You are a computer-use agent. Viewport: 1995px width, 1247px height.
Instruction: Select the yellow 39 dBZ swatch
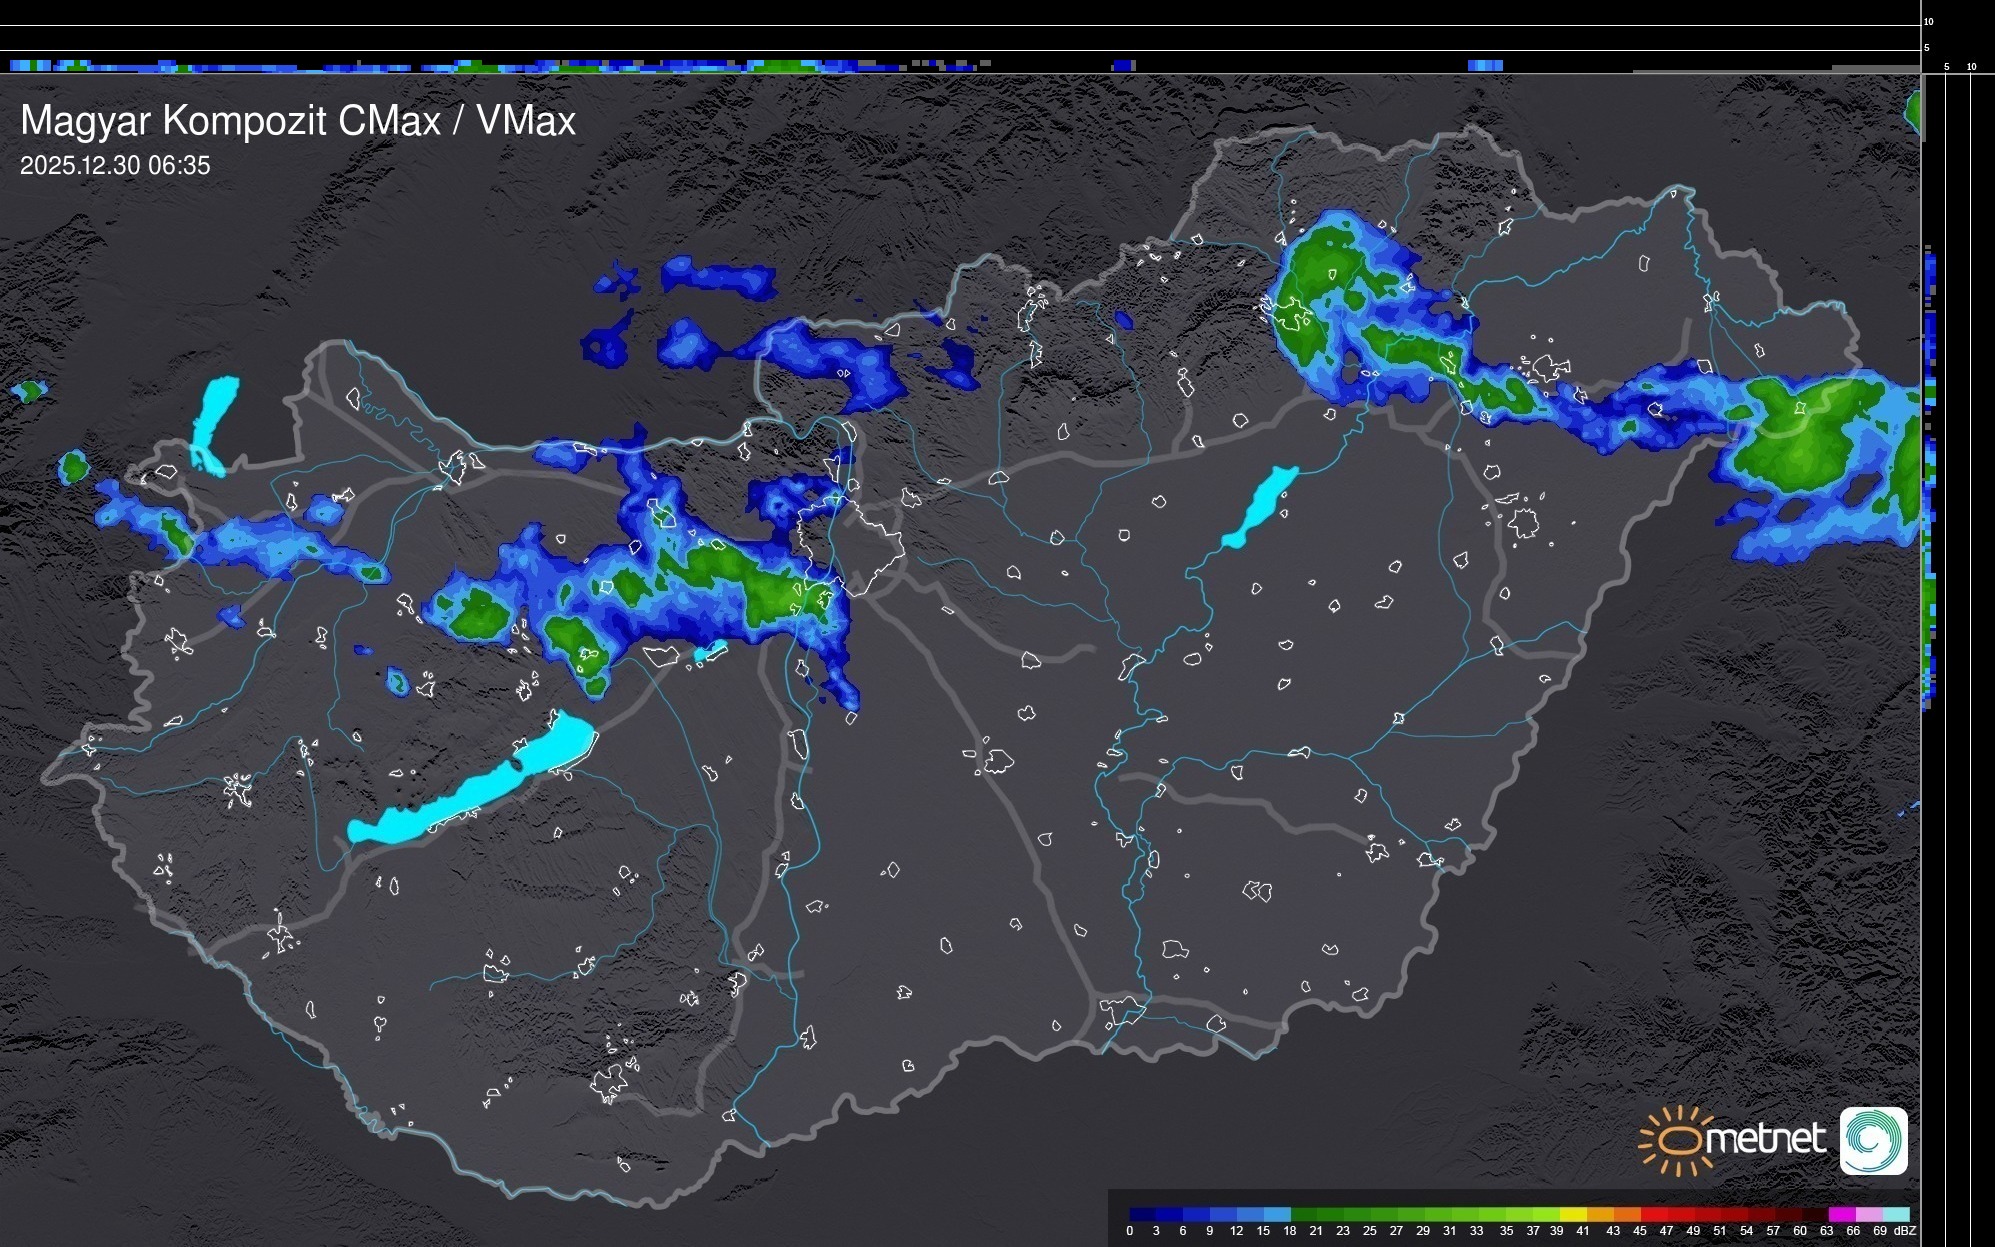point(1573,1214)
